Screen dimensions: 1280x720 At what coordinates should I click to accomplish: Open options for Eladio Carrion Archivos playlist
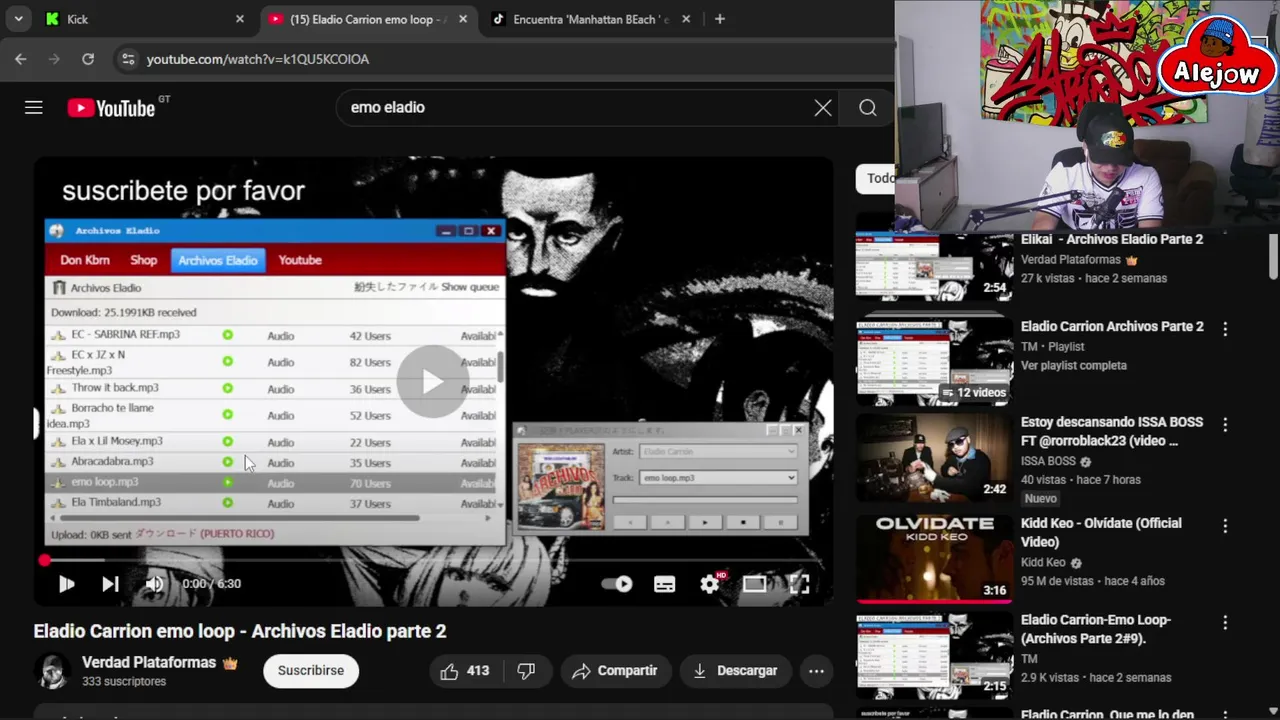point(1225,328)
